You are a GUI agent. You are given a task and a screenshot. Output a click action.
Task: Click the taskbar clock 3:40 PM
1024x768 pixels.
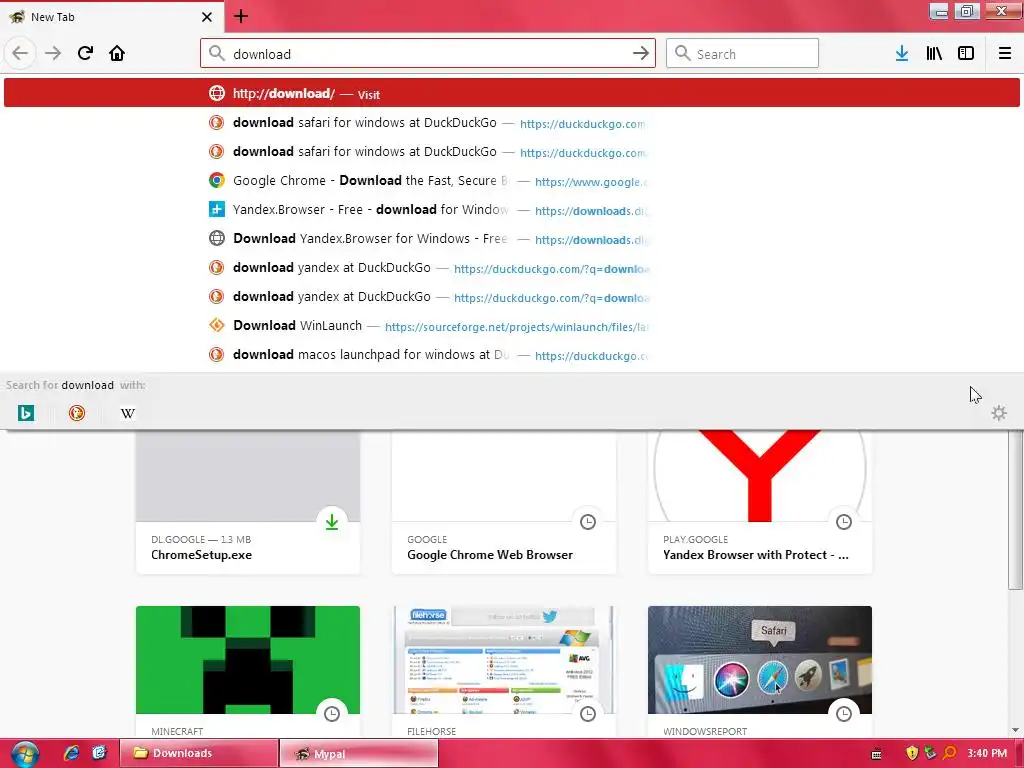[x=987, y=753]
